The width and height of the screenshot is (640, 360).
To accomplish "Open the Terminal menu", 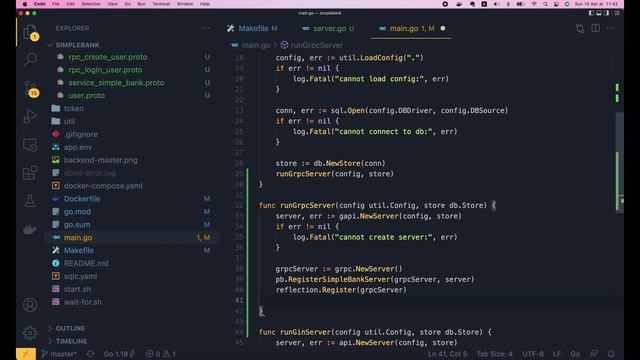I will click(161, 4).
